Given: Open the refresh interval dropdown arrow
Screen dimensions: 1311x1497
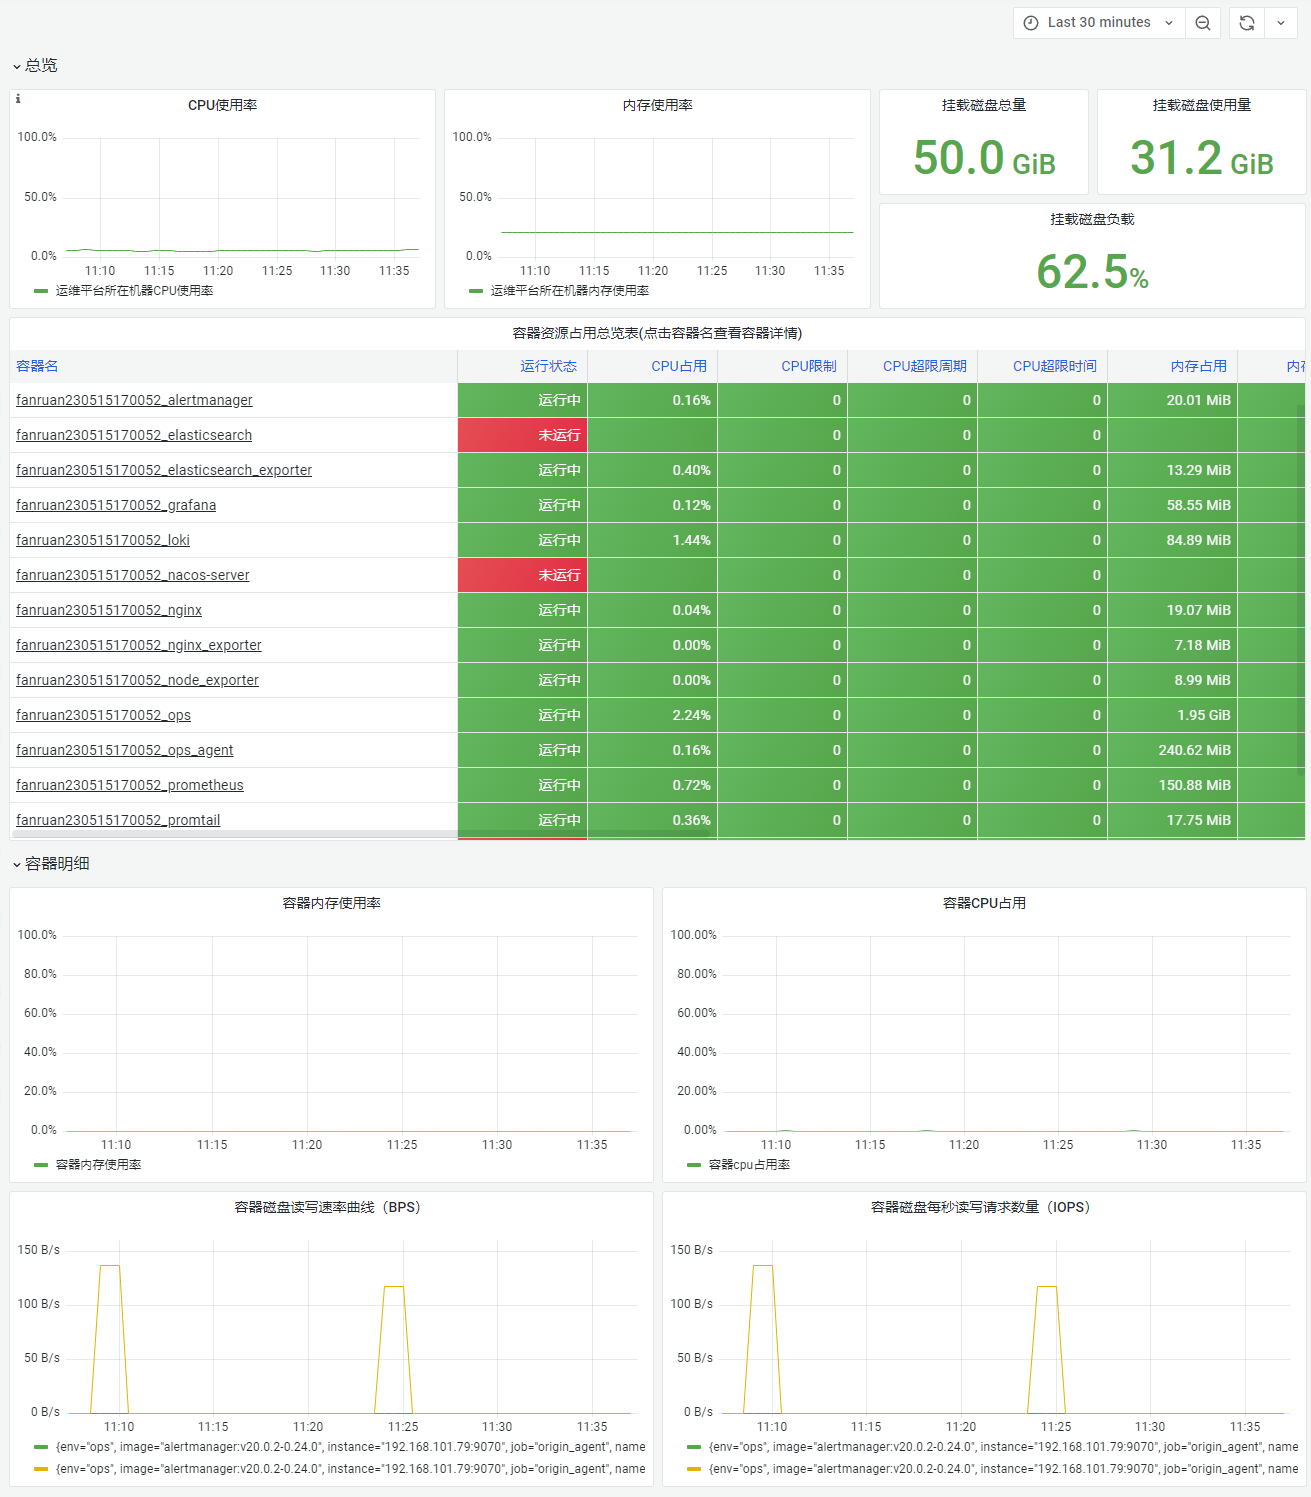Looking at the screenshot, I should 1281,23.
